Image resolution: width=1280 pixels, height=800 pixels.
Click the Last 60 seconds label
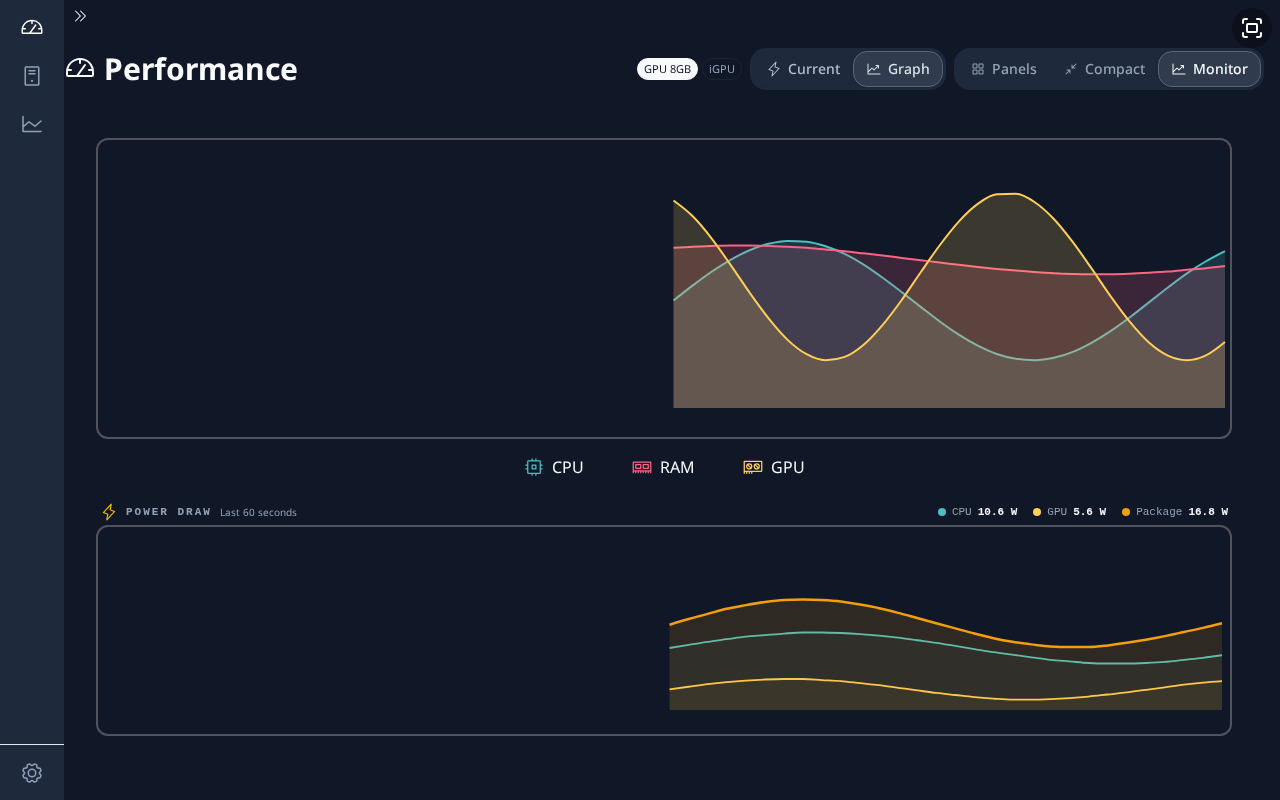258,513
